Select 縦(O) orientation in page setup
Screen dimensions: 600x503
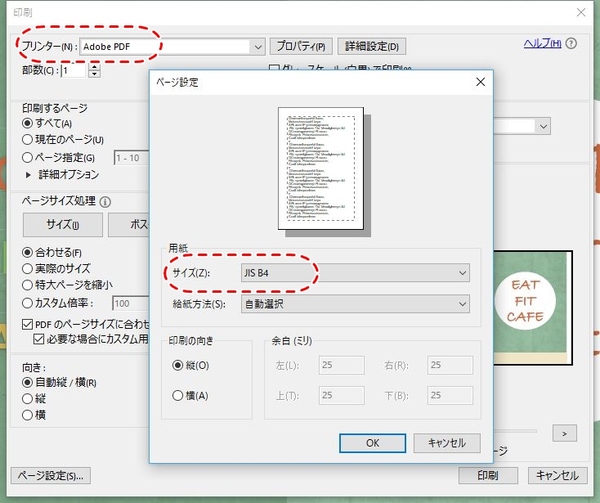point(178,365)
